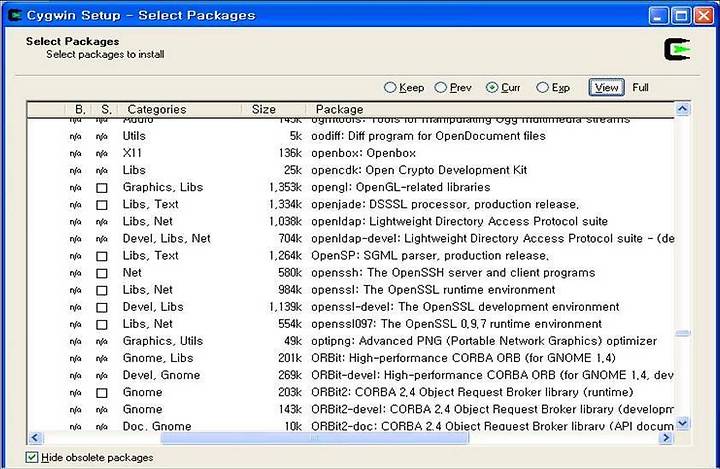Tick the source checkbox for openjade
Viewport: 720px width, 469px height.
coord(102,205)
